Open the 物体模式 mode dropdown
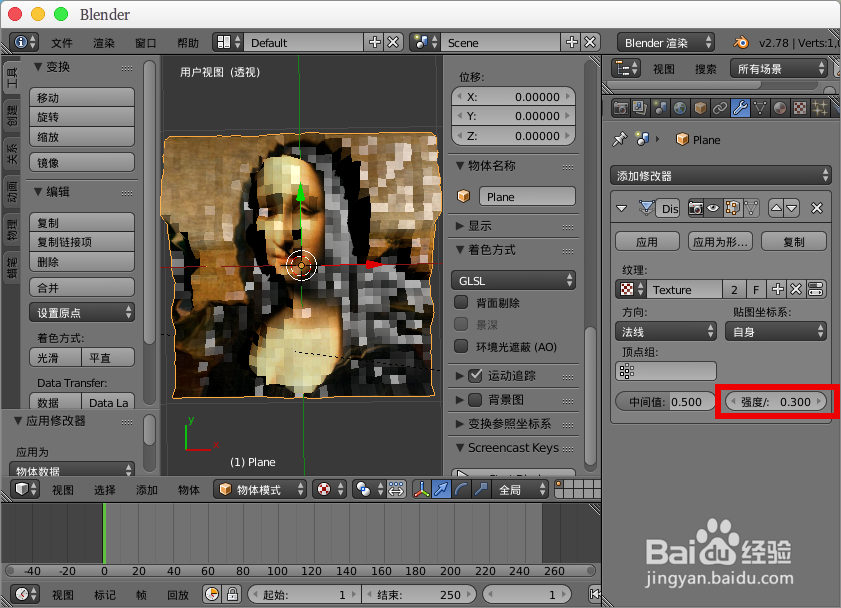This screenshot has width=841, height=608. [260, 489]
